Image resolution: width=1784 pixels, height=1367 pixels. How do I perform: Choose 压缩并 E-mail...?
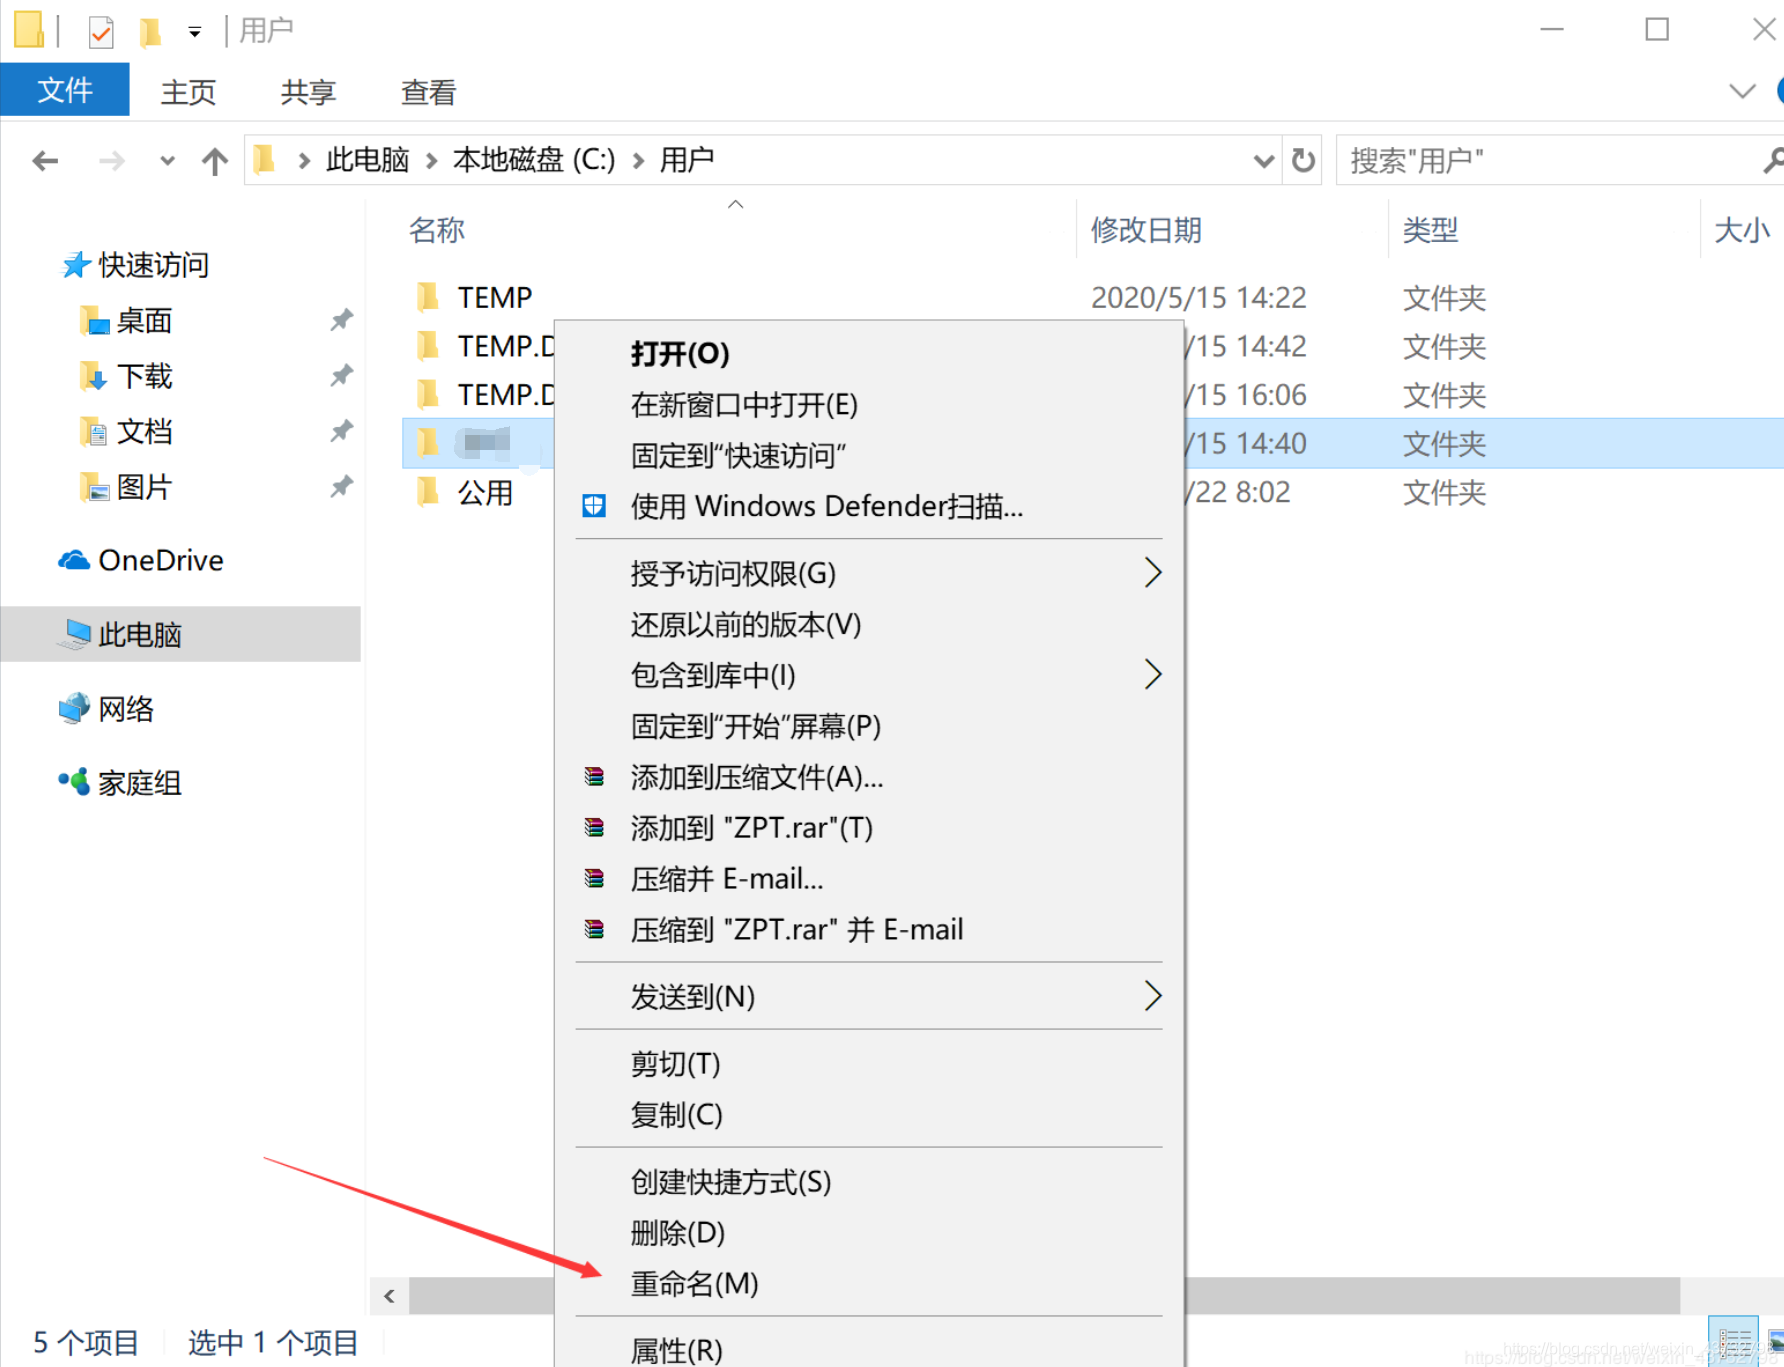tap(869, 879)
